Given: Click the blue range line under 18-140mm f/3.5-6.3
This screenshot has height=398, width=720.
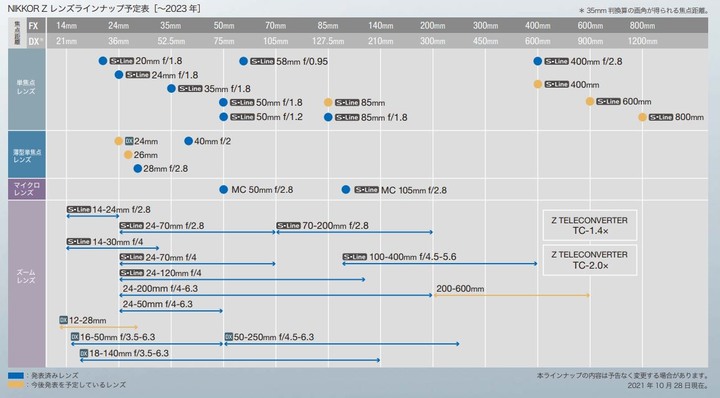Looking at the screenshot, I should pyautogui.click(x=230, y=360).
